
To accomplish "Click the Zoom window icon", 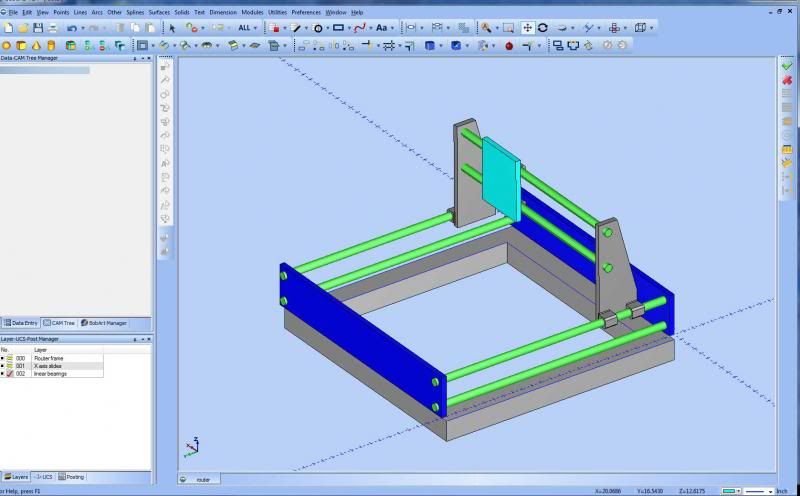I will tap(508, 28).
